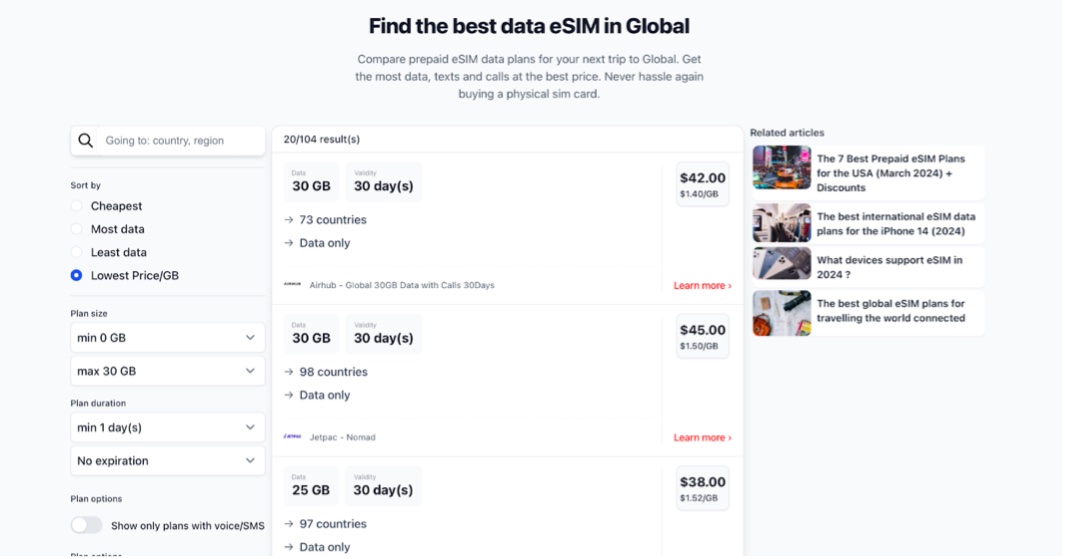
Task: Open the USA prepaid eSIM plans article thumbnail
Action: pos(782,167)
